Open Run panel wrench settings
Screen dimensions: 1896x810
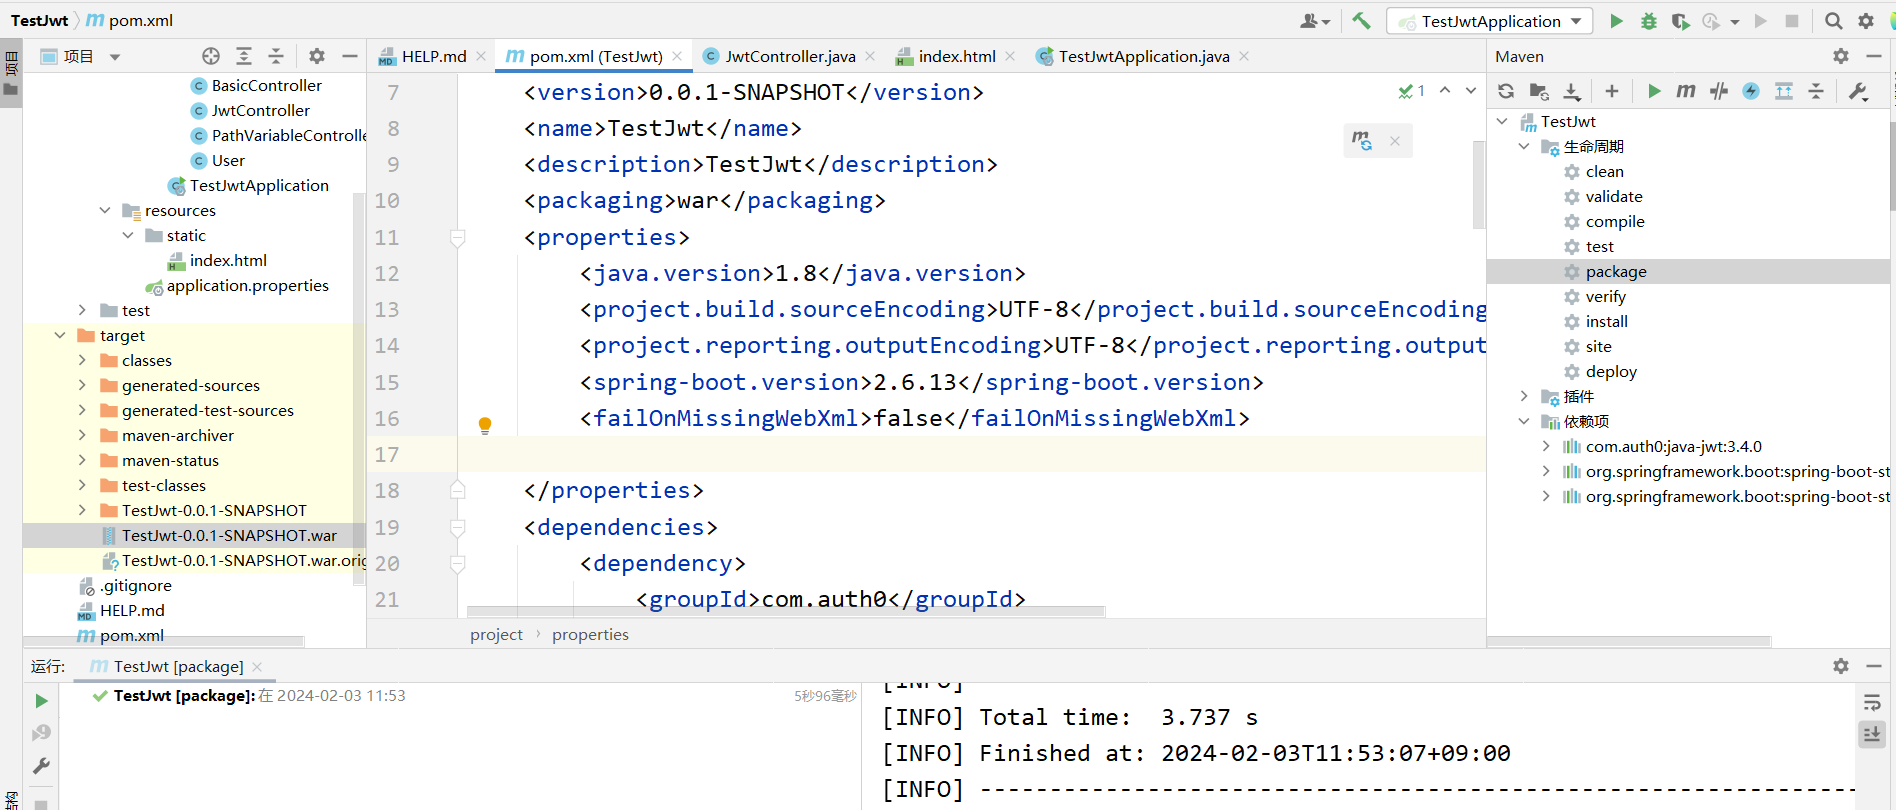coord(41,766)
